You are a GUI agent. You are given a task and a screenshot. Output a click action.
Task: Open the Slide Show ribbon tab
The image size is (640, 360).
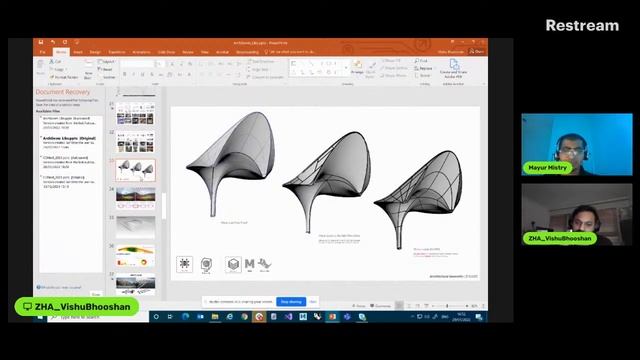point(167,52)
